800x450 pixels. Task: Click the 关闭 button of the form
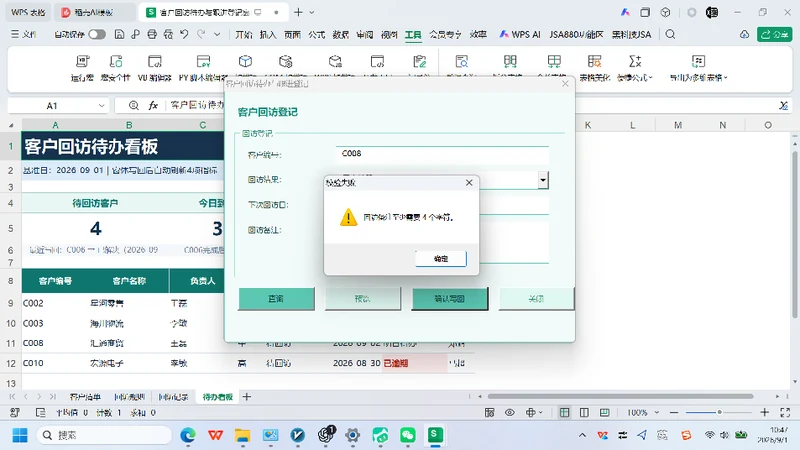(x=536, y=298)
